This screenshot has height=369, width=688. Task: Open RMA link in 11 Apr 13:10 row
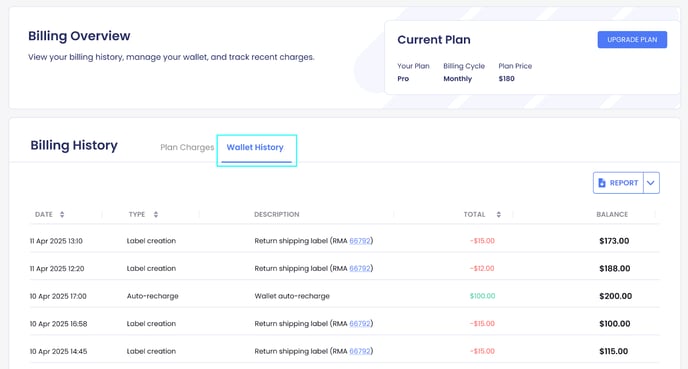(360, 241)
